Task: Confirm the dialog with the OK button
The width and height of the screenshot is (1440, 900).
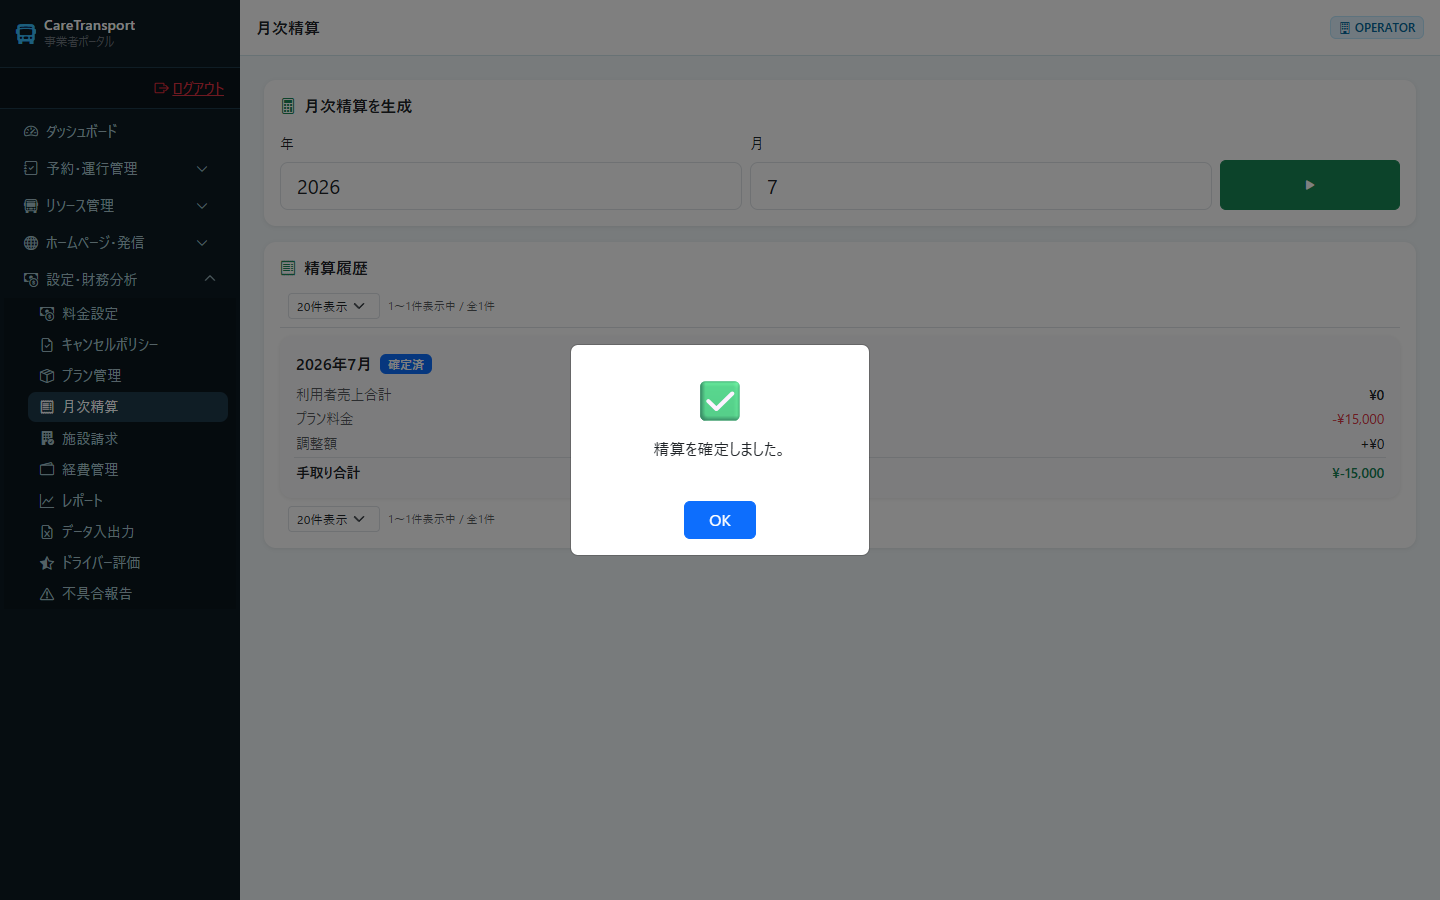Action: [x=720, y=520]
